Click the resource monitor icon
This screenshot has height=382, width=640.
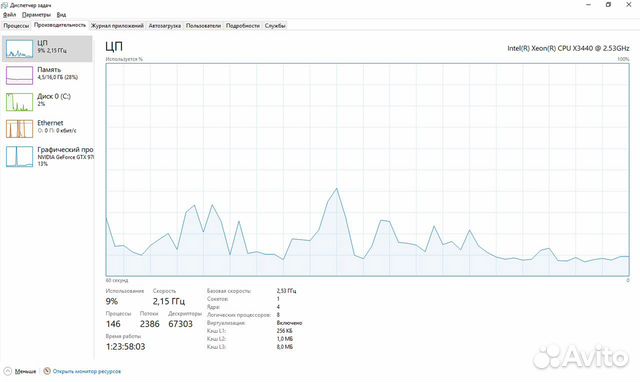[47, 371]
